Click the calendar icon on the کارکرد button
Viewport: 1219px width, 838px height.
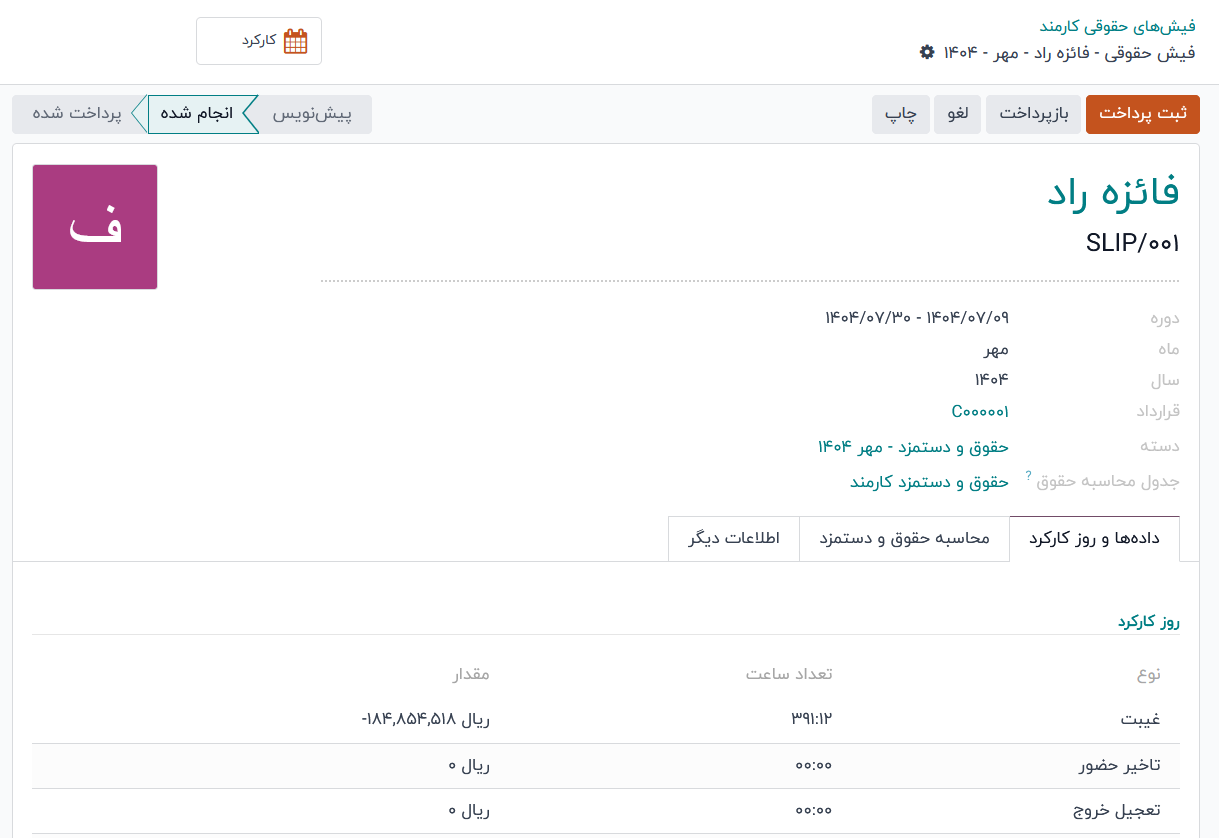click(295, 41)
